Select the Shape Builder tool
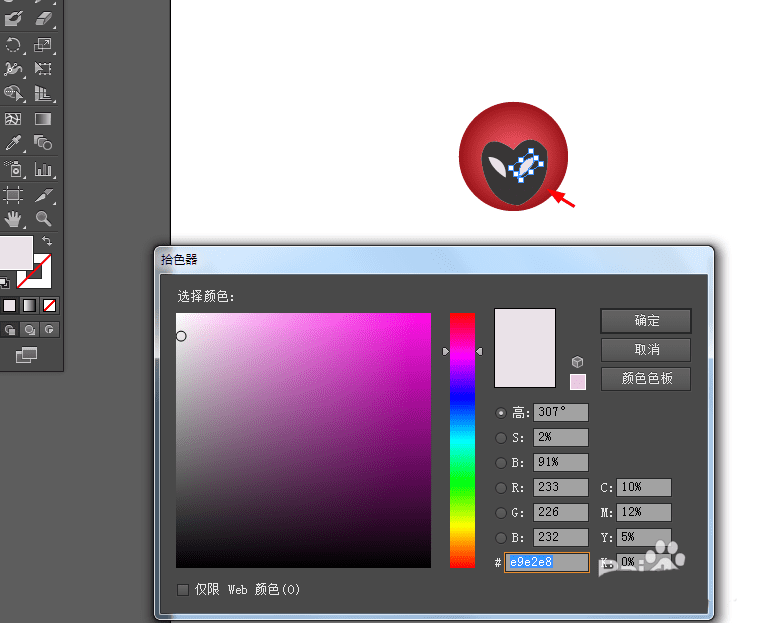 coord(13,93)
